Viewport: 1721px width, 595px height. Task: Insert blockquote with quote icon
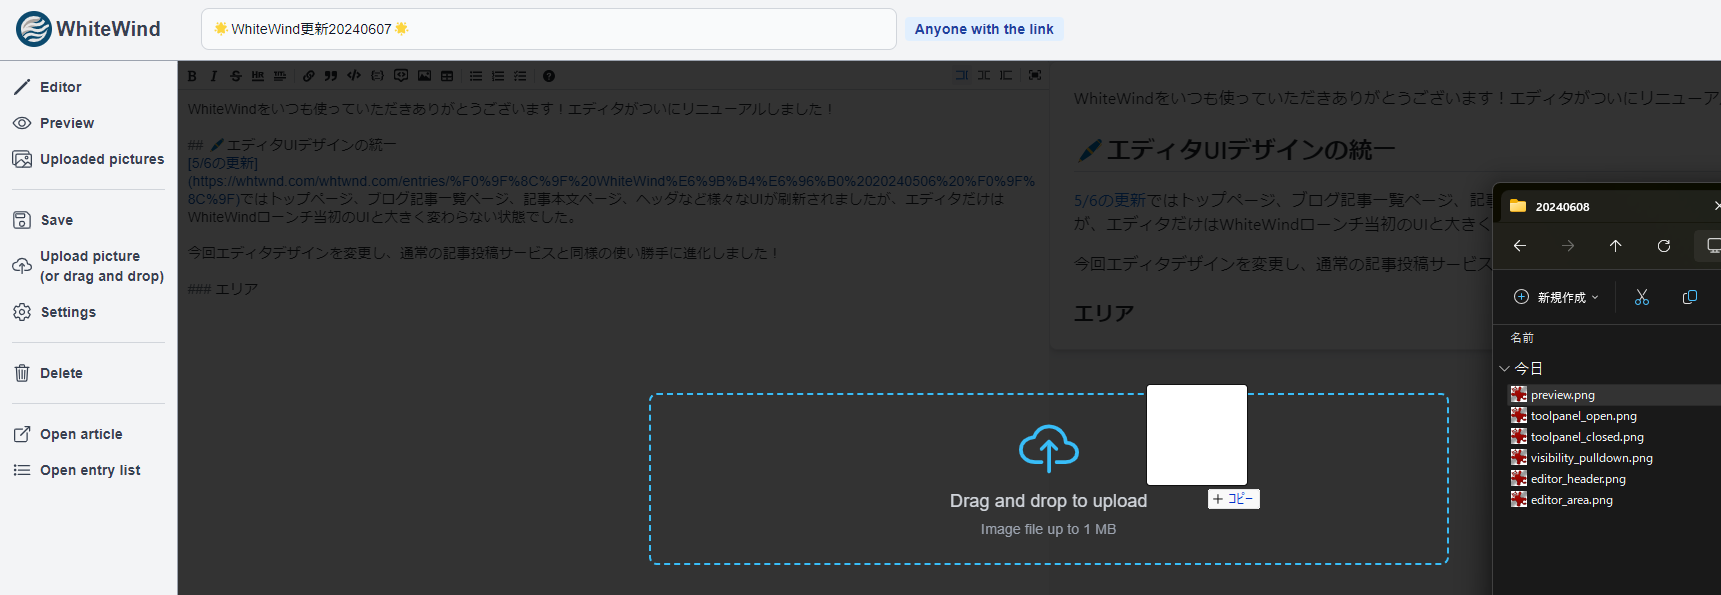(331, 76)
